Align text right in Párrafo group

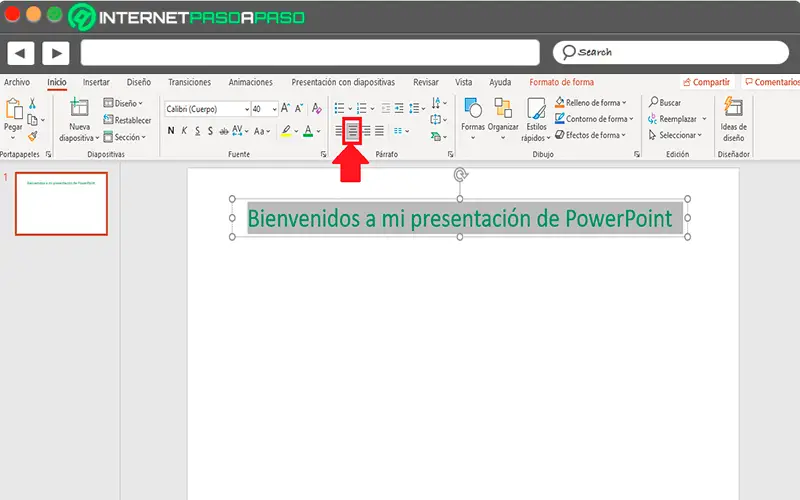tap(366, 131)
